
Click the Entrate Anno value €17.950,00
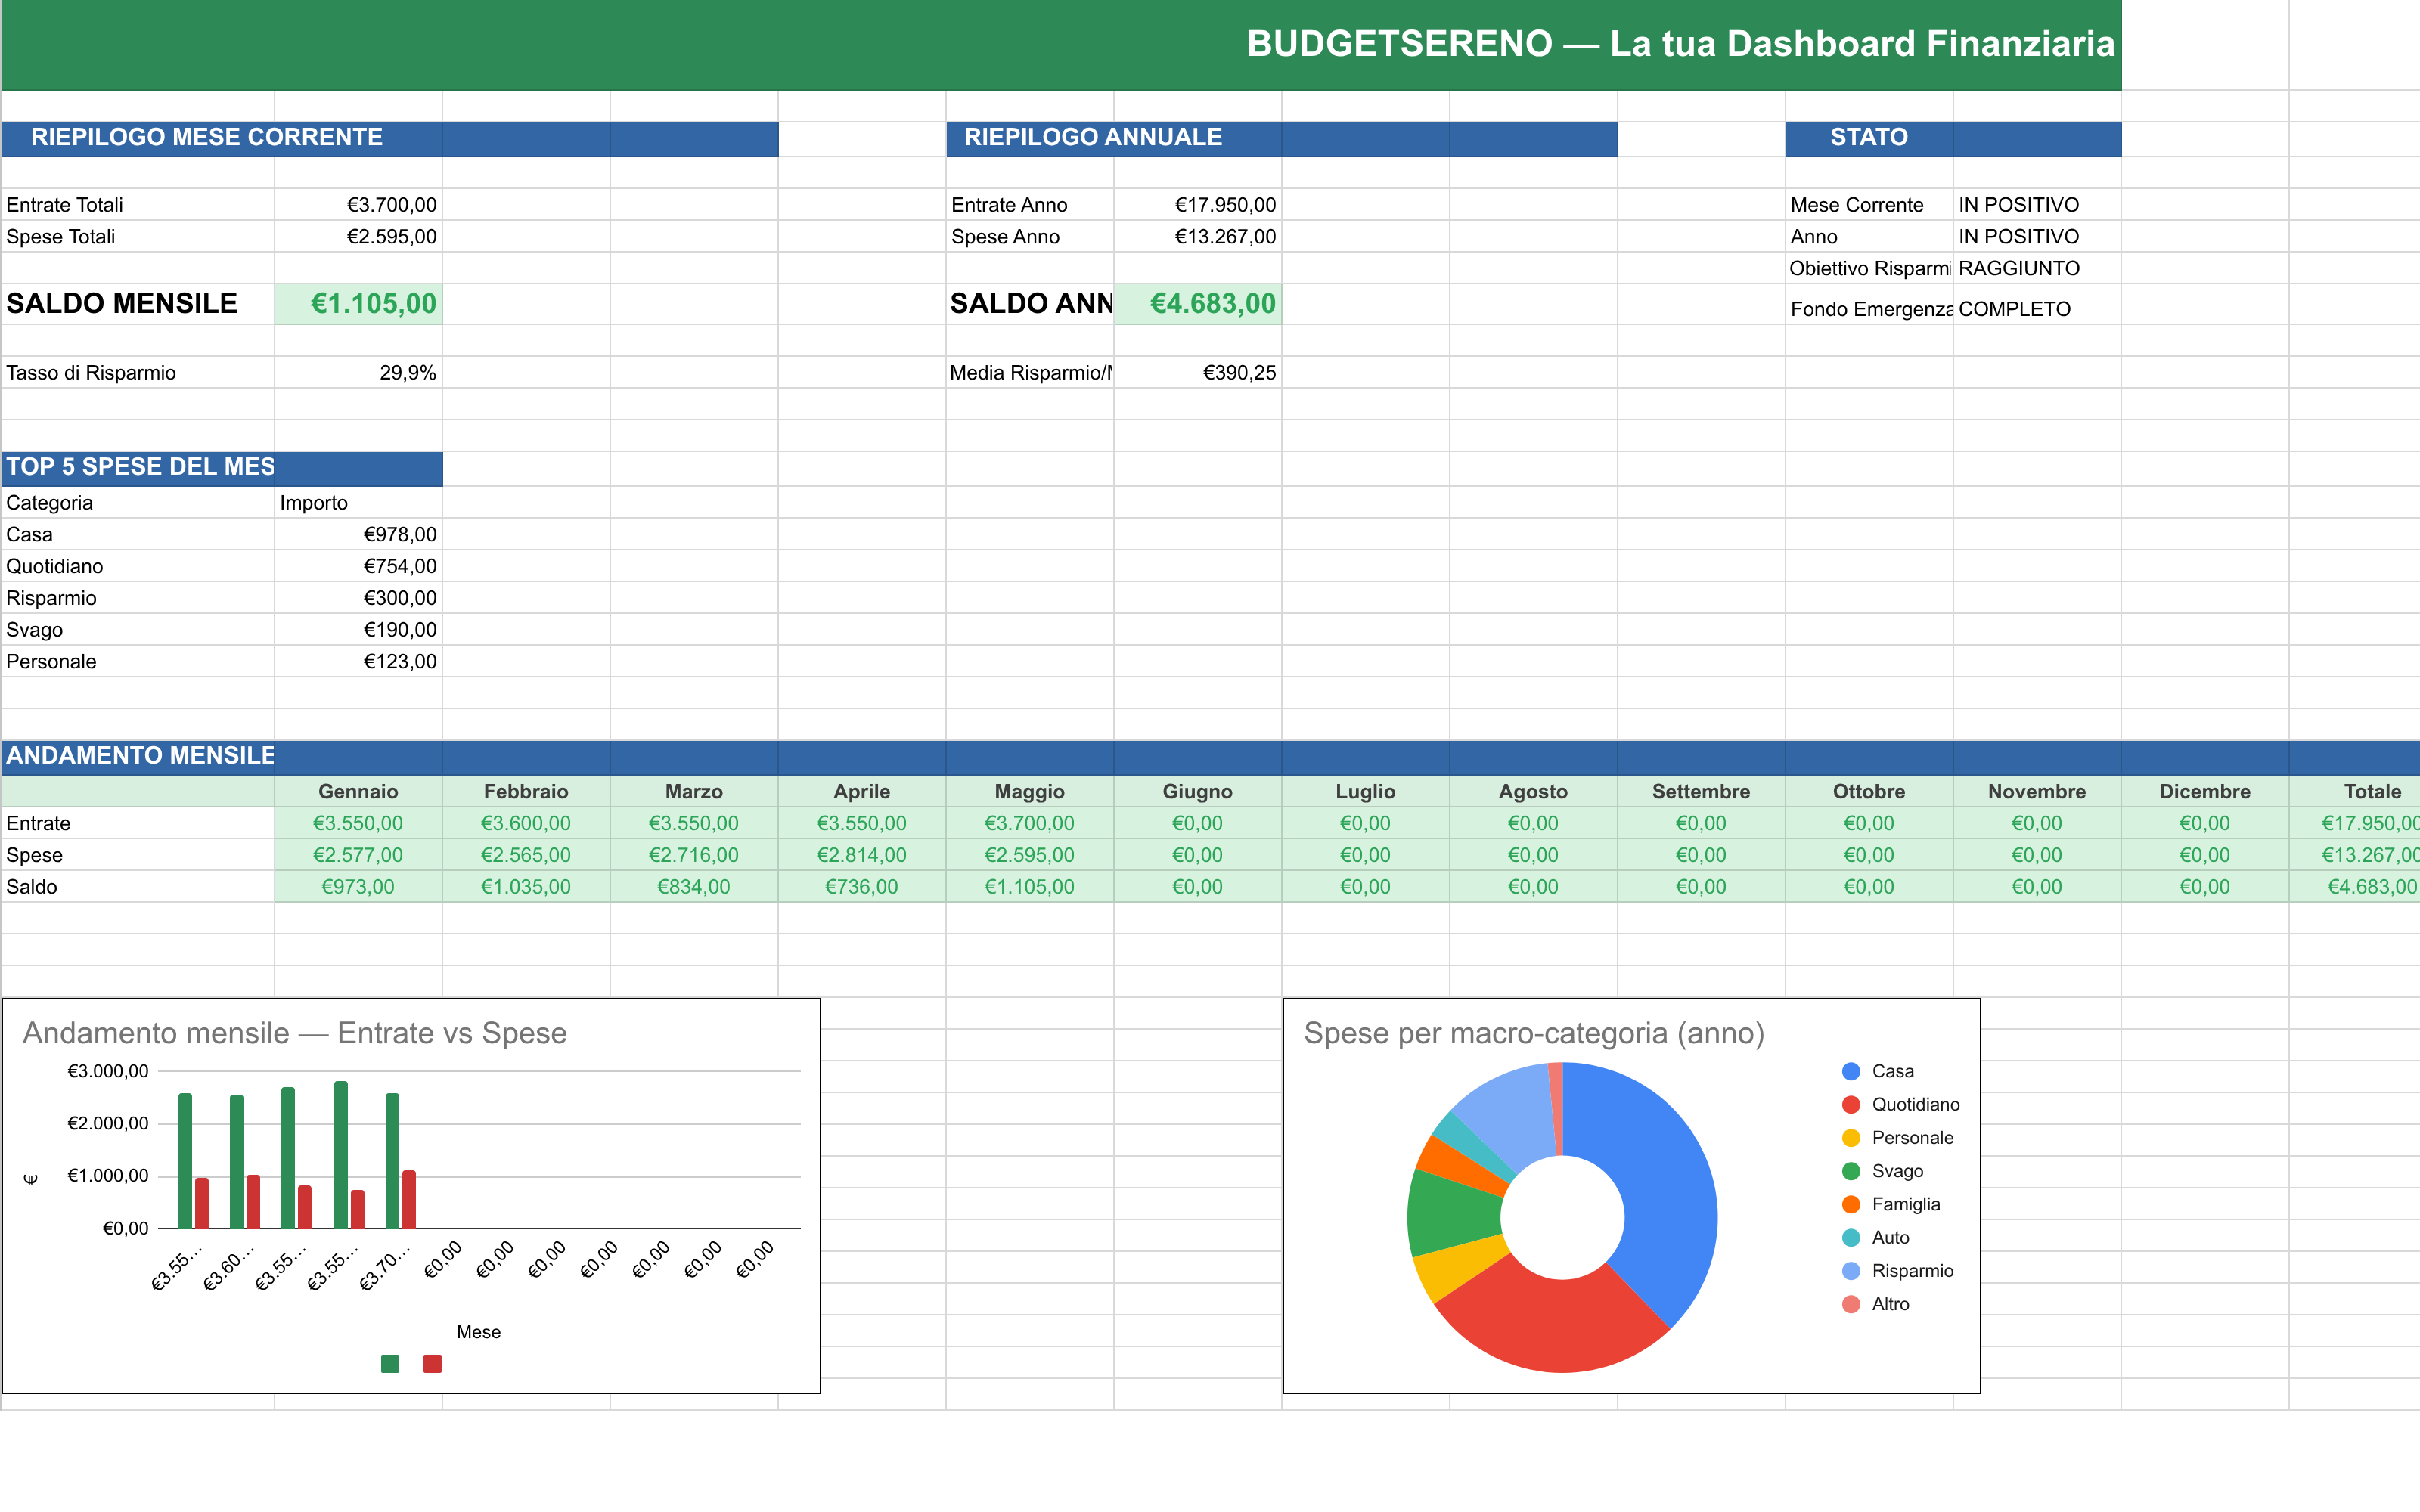click(1197, 205)
